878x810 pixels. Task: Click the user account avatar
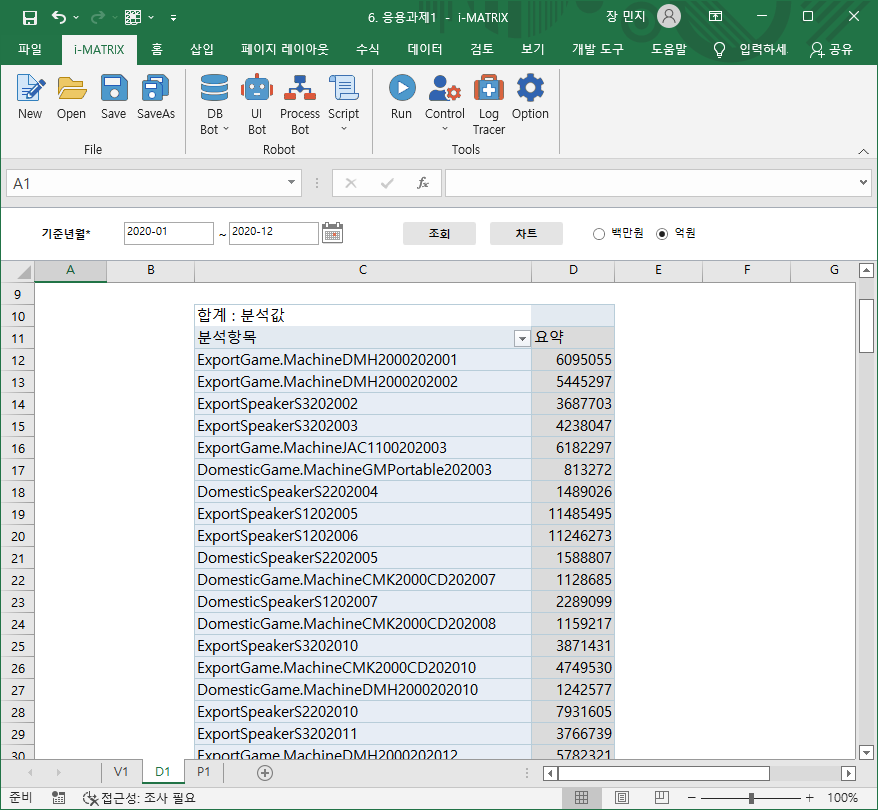pos(669,16)
